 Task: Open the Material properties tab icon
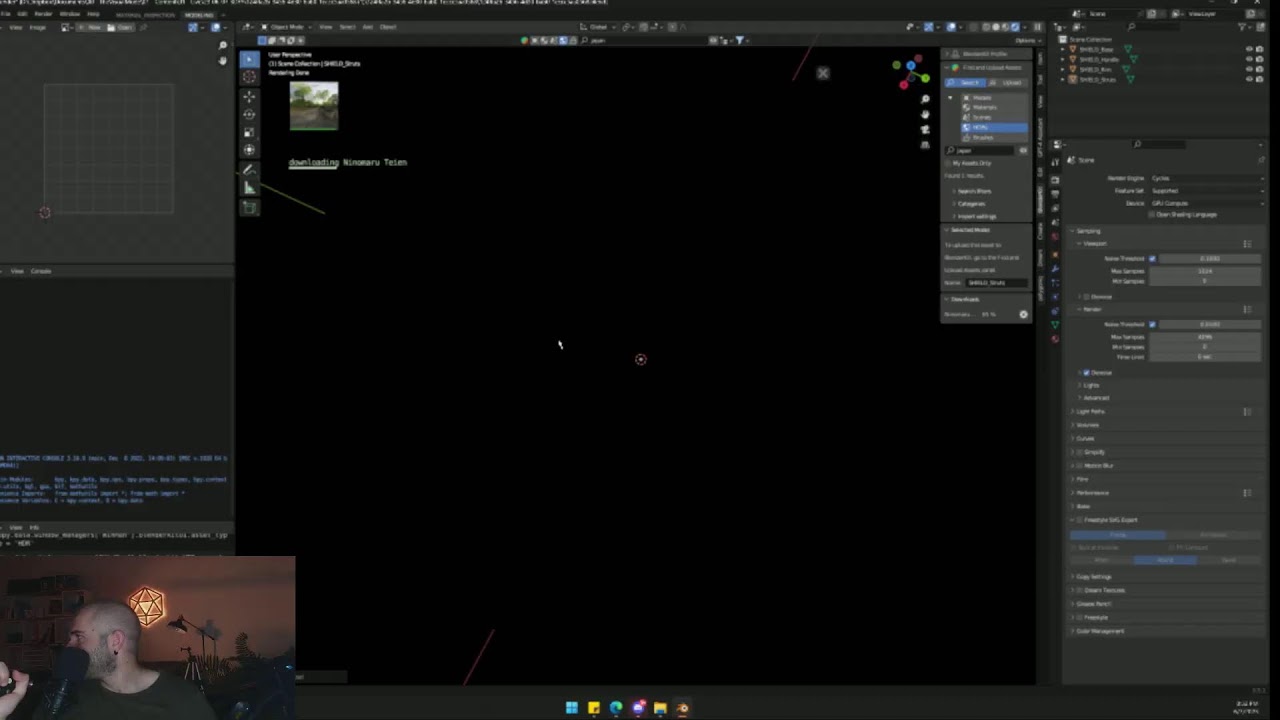pyautogui.click(x=1055, y=339)
